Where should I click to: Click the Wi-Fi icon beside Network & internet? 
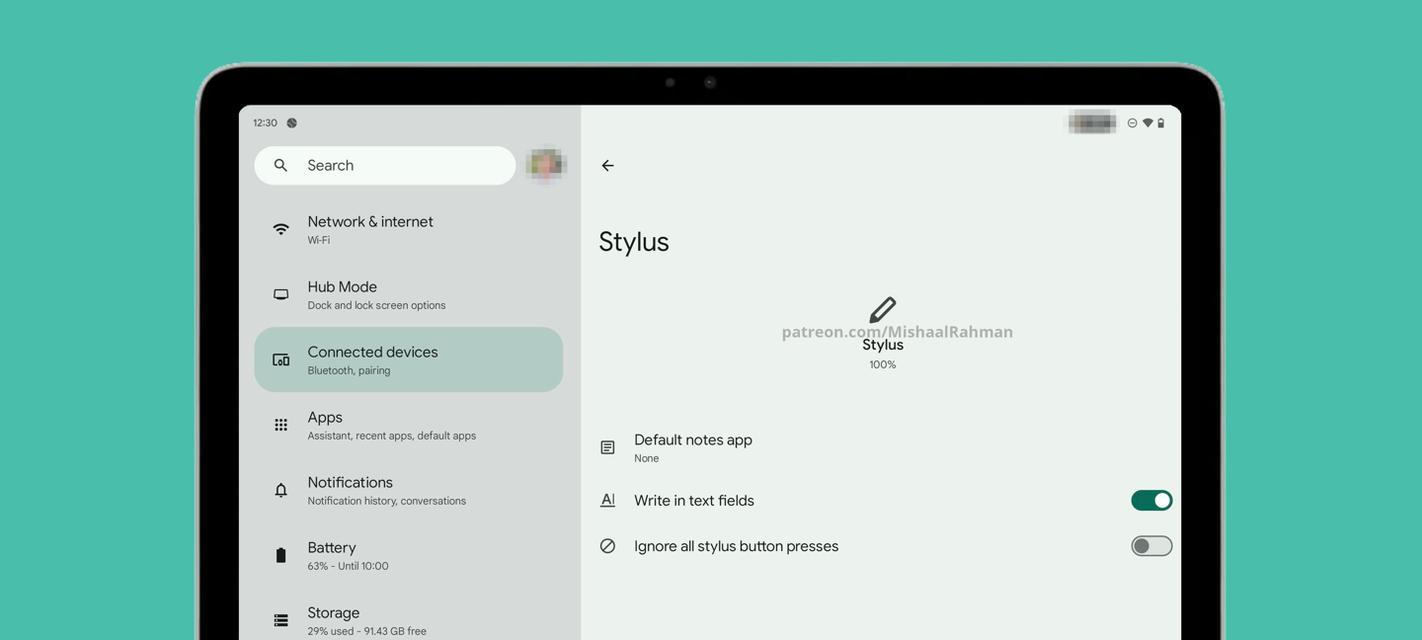coord(281,229)
